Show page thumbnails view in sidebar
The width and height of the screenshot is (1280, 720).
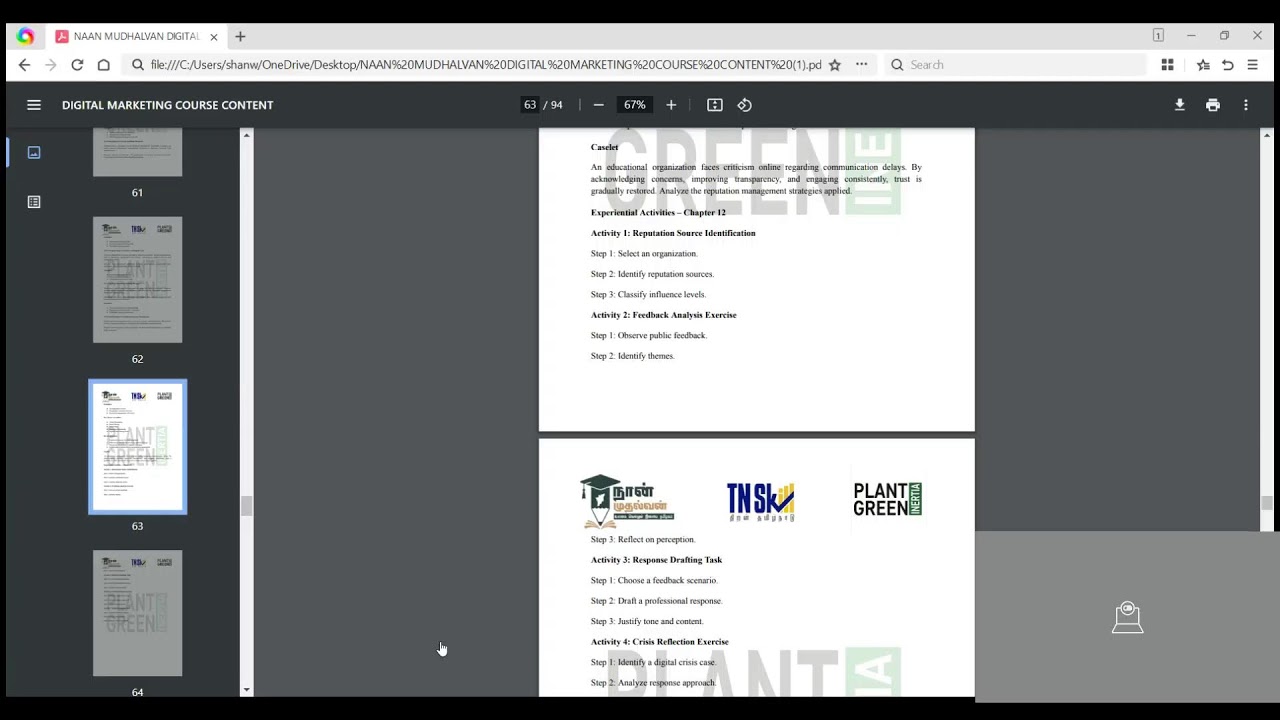(x=34, y=152)
